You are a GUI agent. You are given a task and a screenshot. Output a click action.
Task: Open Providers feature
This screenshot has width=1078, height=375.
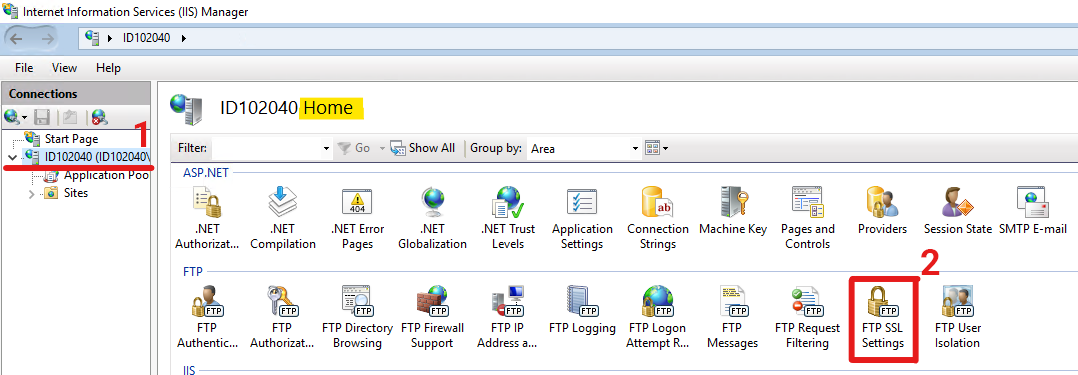tap(882, 211)
